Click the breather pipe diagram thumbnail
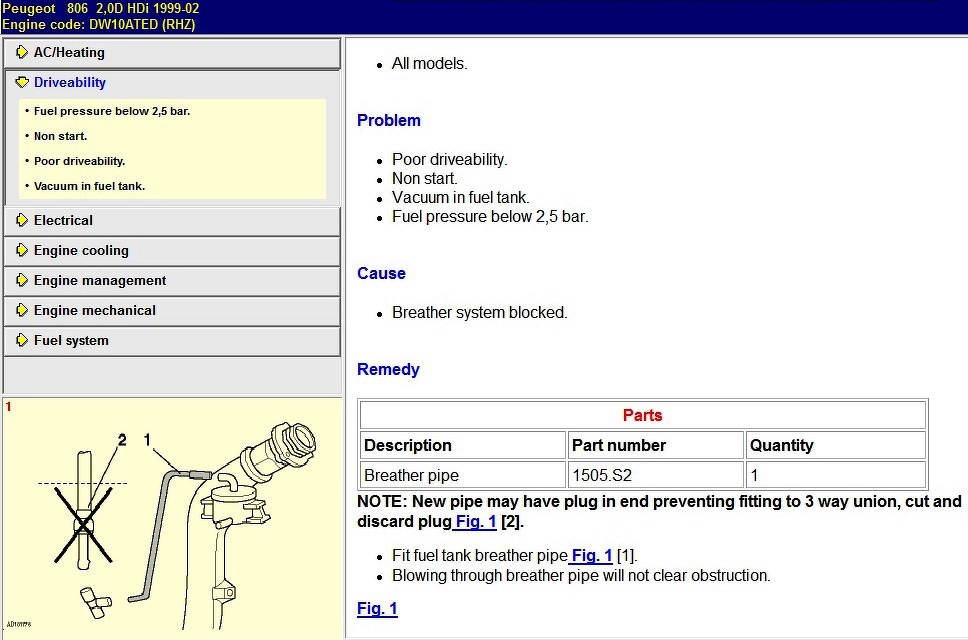The image size is (968, 640). [172, 517]
